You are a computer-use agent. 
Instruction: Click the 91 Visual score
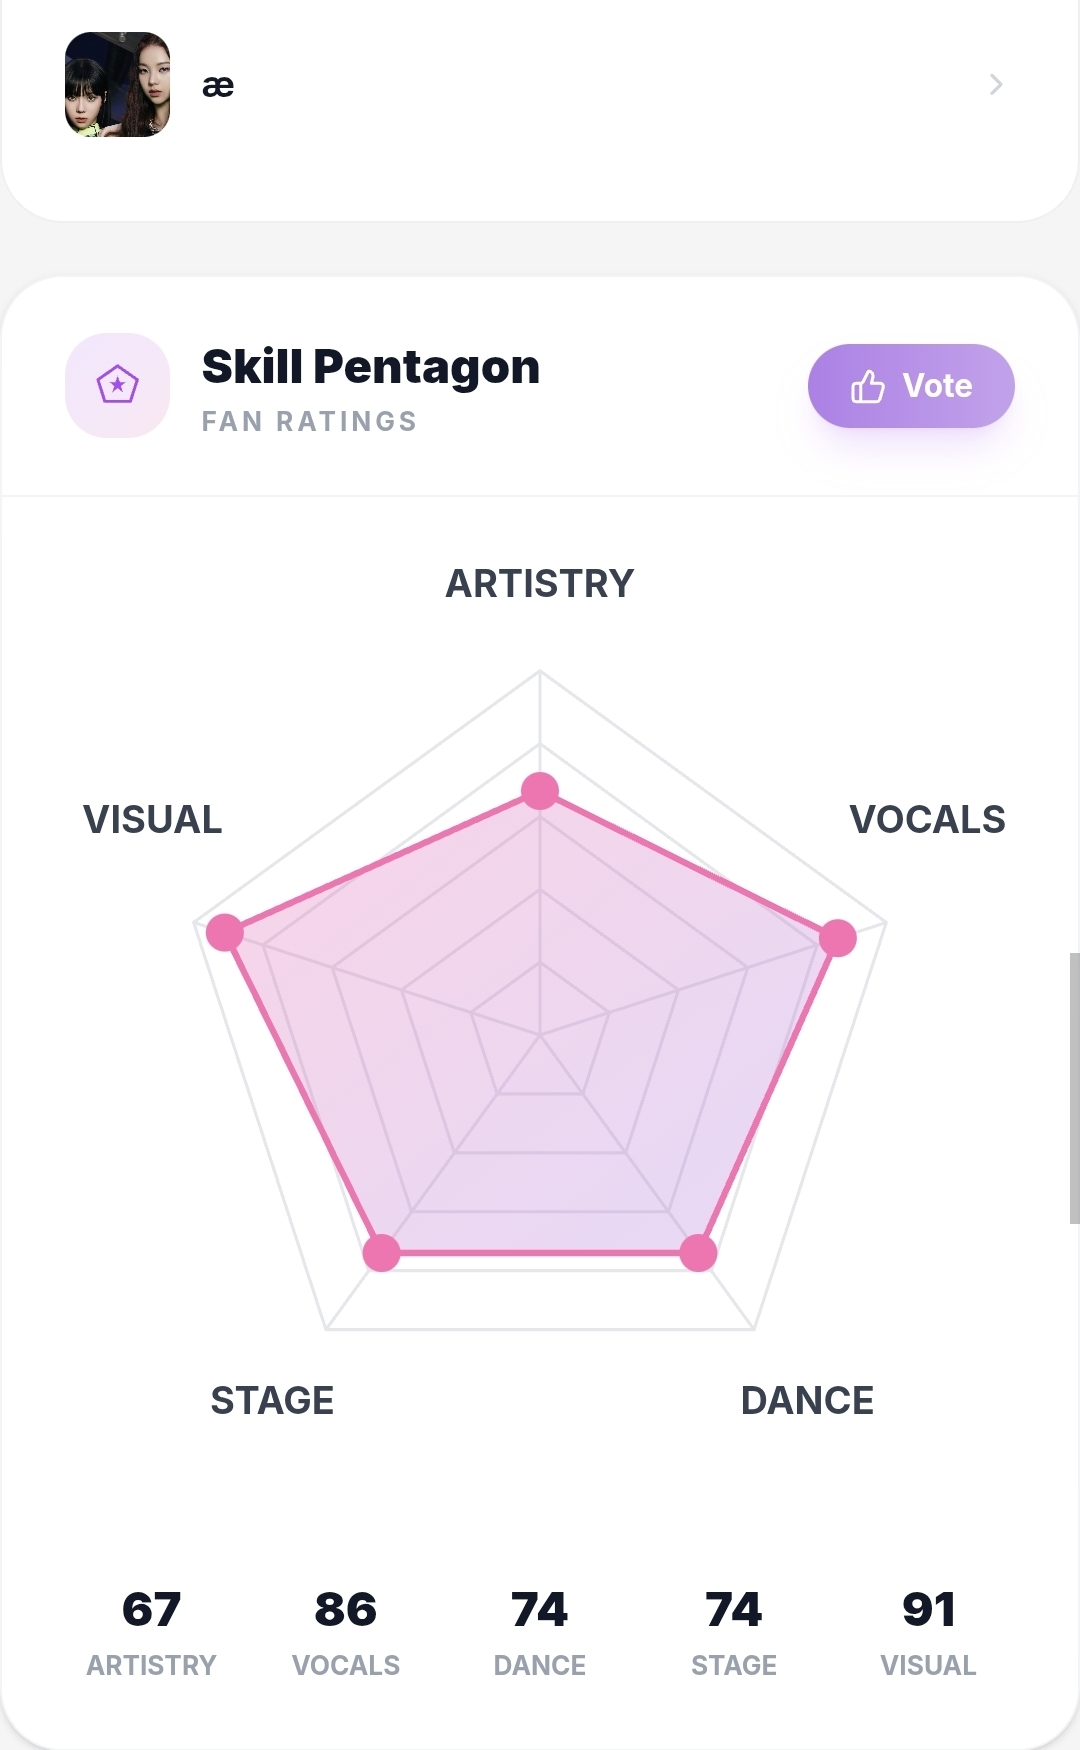928,1610
